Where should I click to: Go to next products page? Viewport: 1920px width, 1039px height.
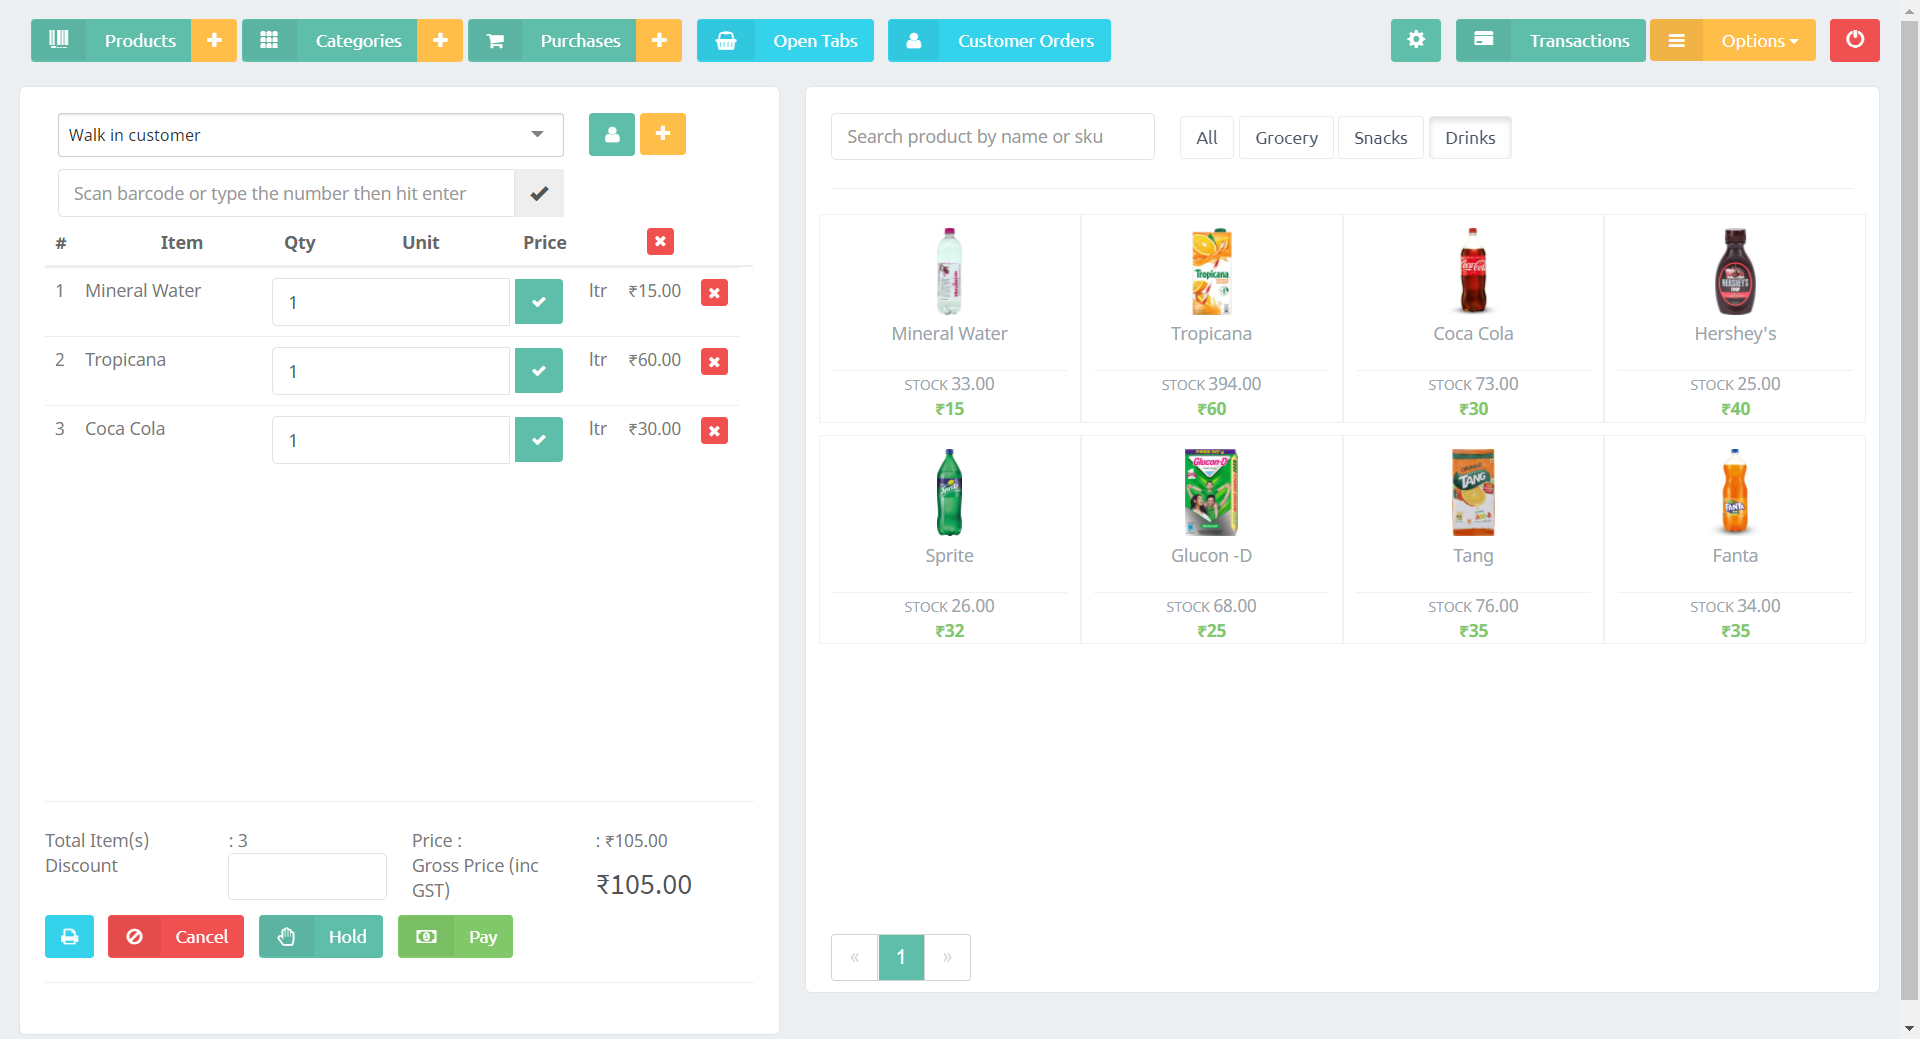point(947,957)
